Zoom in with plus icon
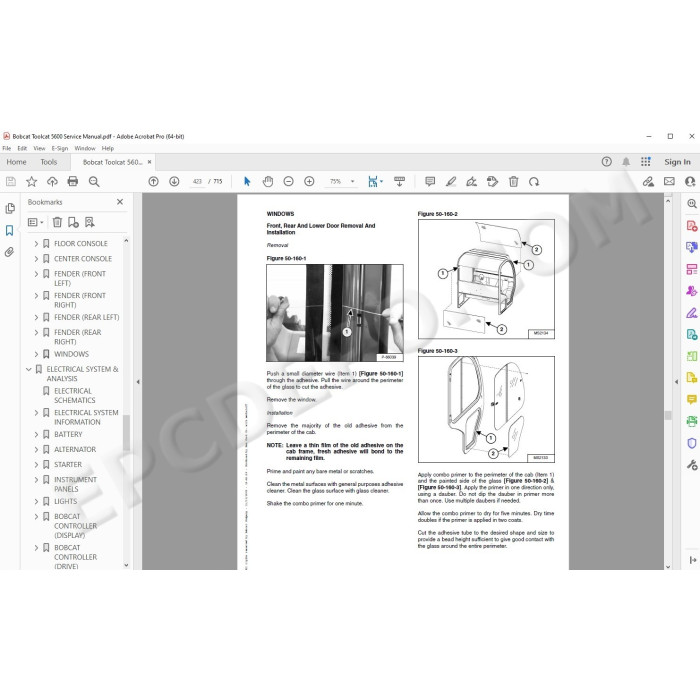Viewport: 700px width, 700px height. point(309,181)
